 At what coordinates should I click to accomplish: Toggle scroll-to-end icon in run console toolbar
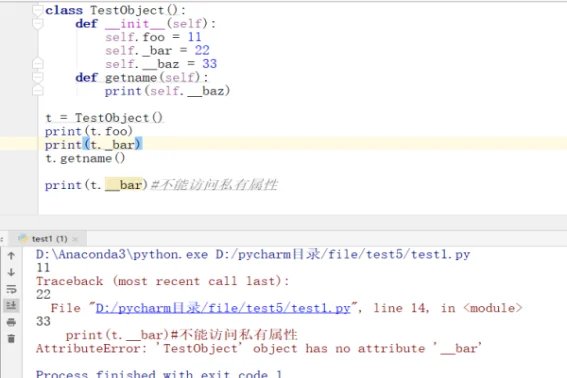pos(11,305)
